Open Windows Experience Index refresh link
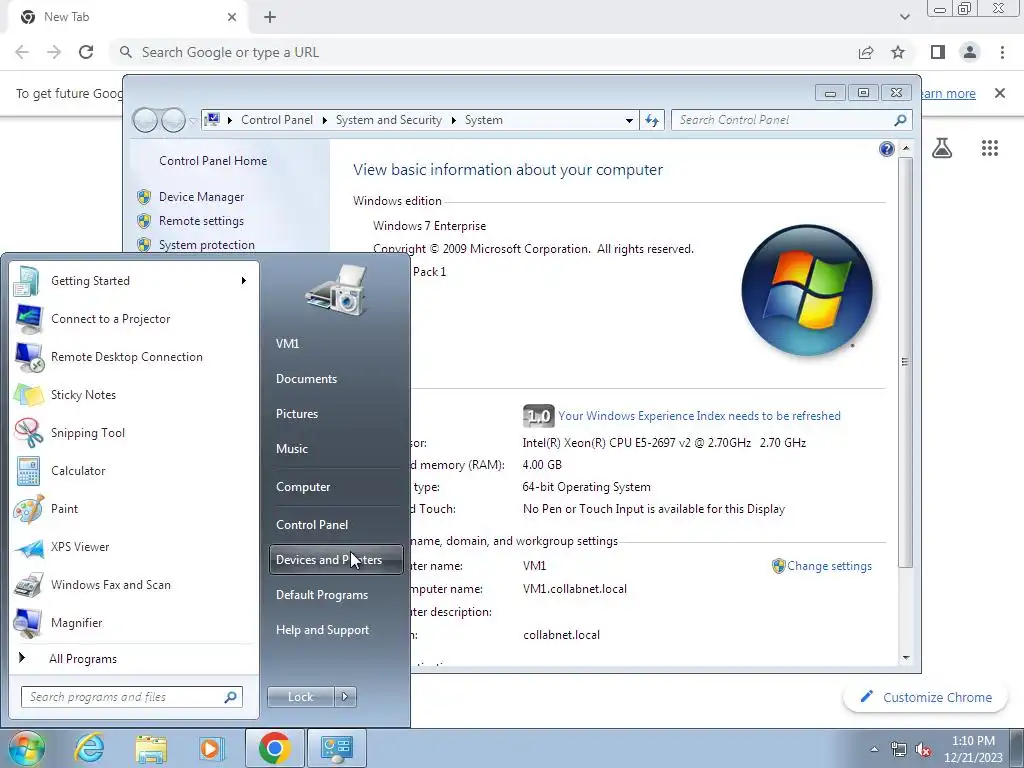This screenshot has height=768, width=1024. [x=699, y=416]
